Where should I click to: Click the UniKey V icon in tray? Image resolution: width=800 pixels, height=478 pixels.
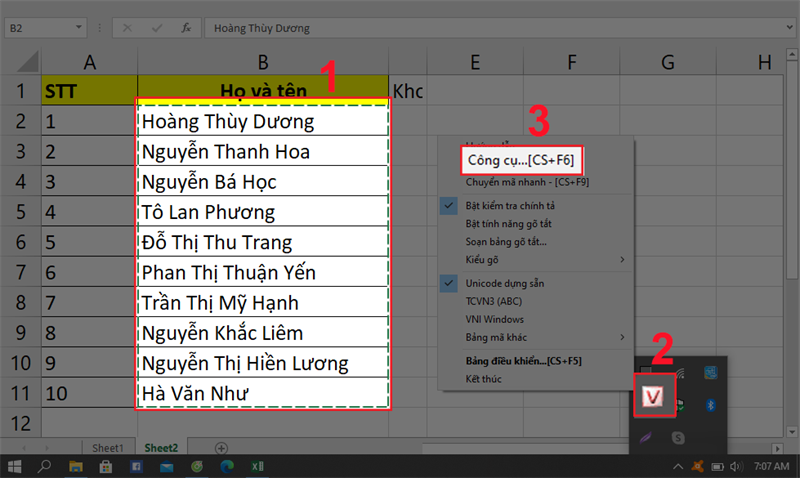pyautogui.click(x=654, y=396)
